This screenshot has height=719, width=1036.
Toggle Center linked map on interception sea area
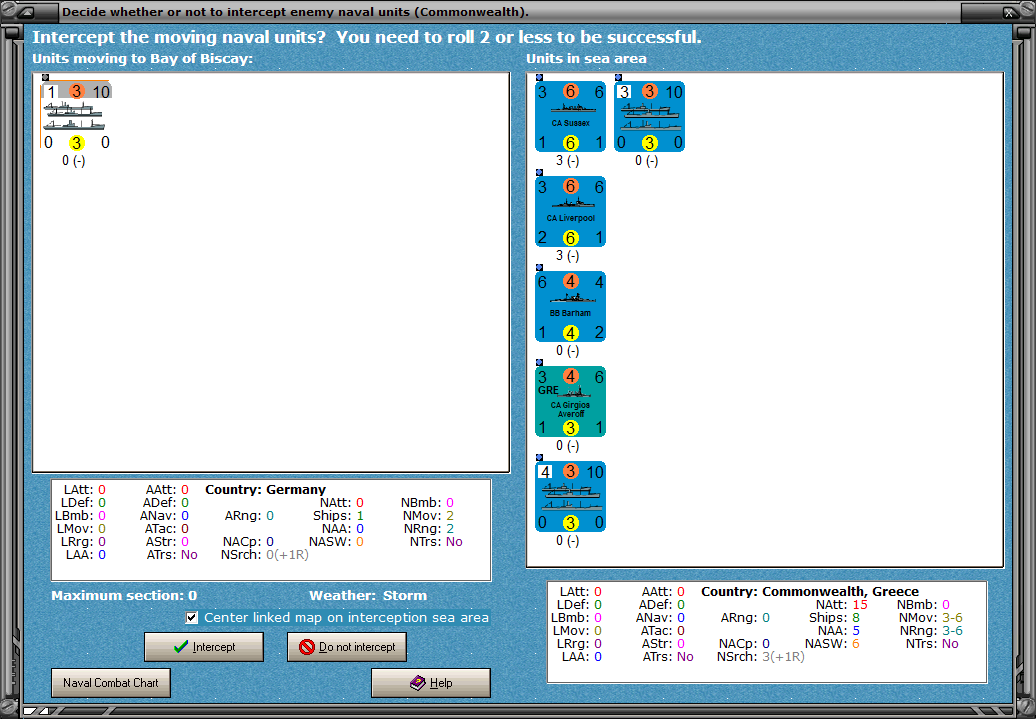pos(192,618)
